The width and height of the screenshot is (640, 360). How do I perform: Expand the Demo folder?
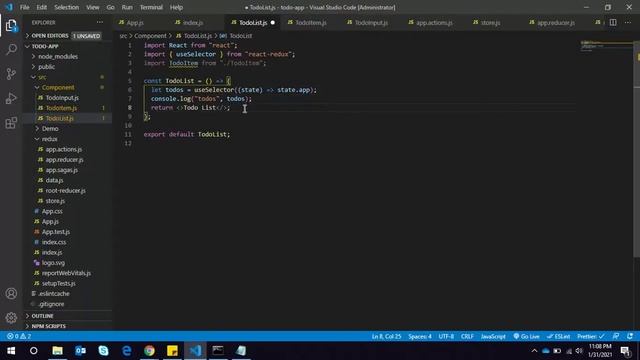pos(50,129)
